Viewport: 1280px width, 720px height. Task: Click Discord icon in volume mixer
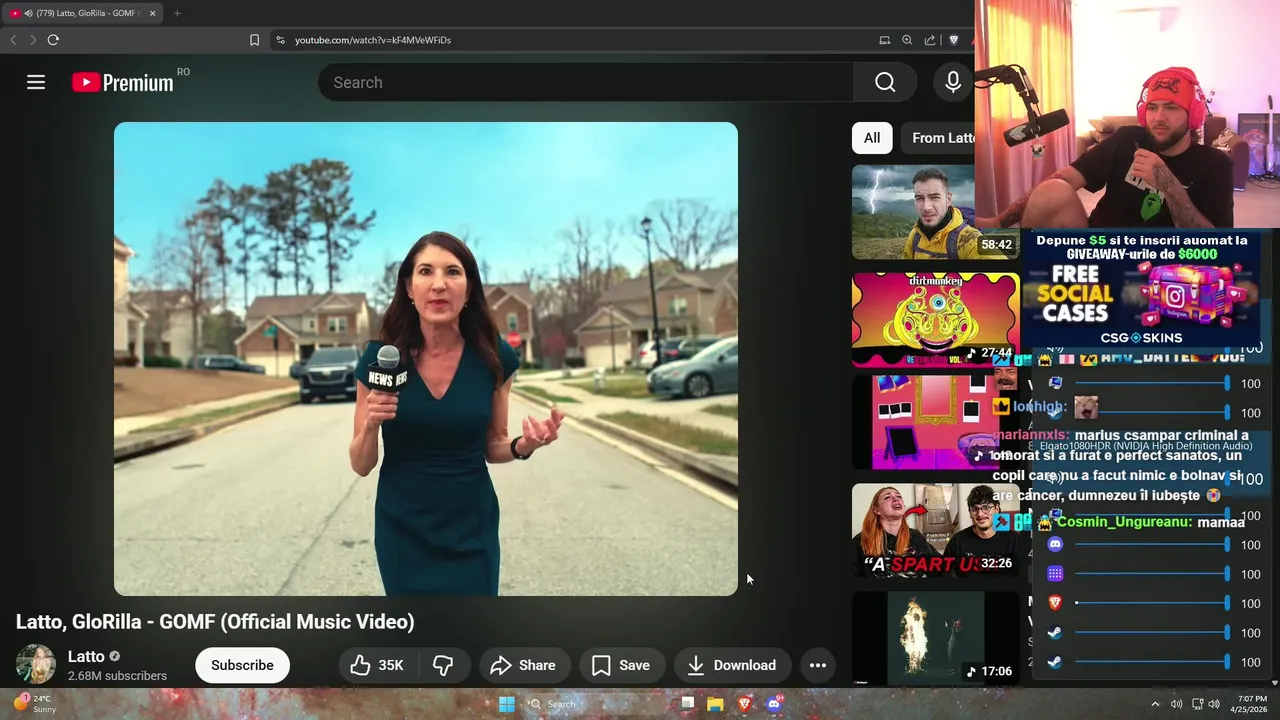[x=1055, y=545]
